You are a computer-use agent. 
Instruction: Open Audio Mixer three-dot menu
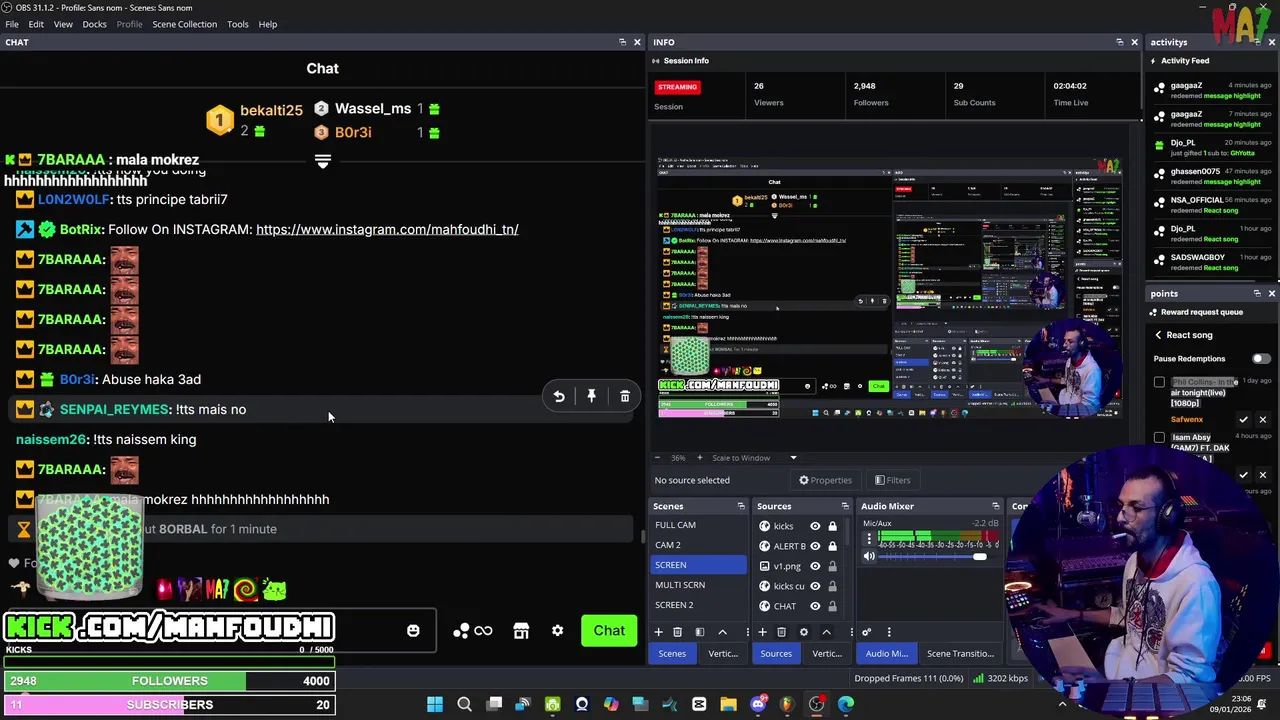(x=889, y=632)
